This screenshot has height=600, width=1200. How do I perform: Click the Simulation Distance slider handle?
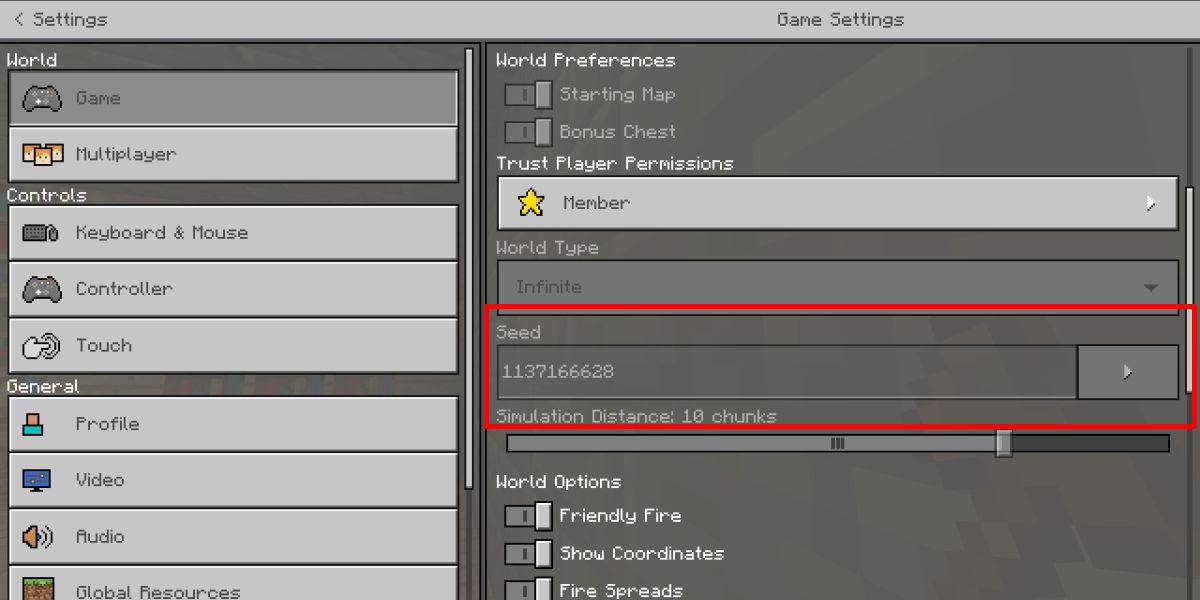1004,443
